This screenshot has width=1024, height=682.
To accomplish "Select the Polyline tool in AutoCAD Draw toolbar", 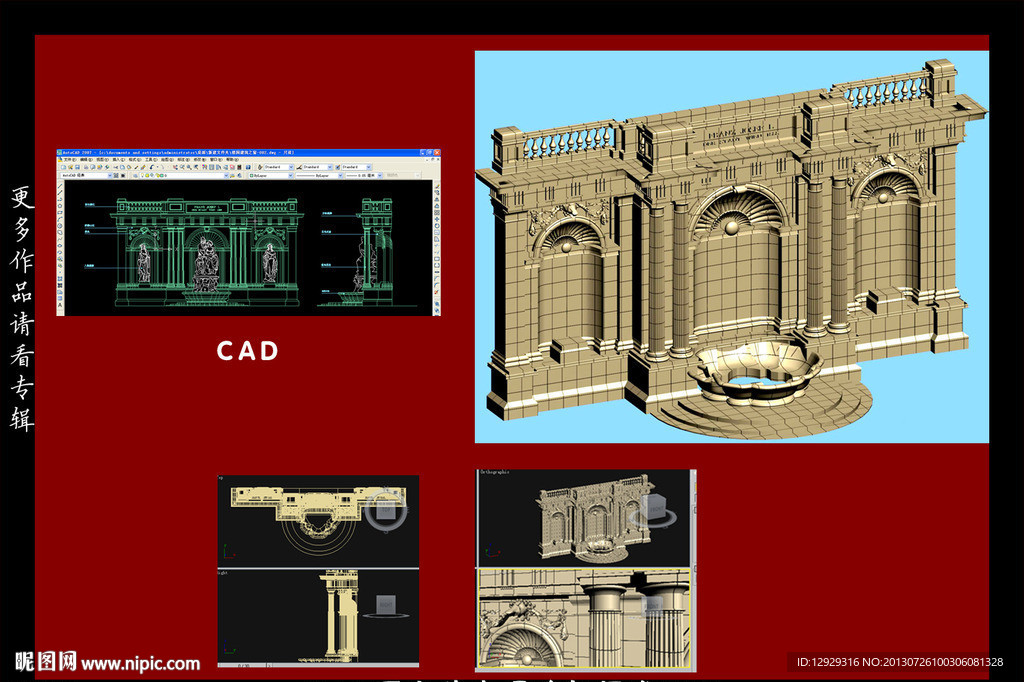I will pyautogui.click(x=60, y=199).
